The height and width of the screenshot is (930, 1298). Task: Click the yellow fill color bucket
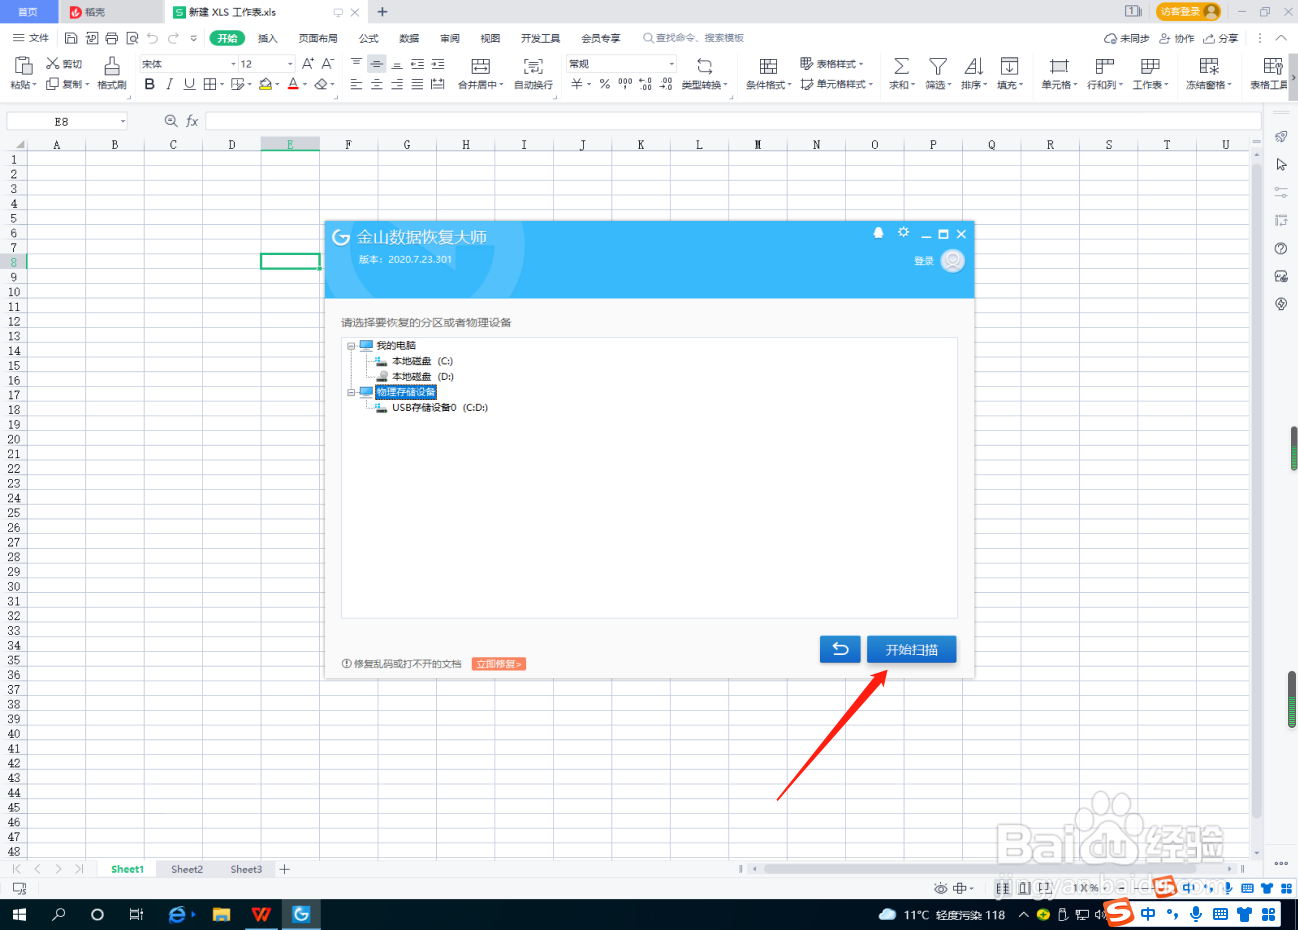265,84
